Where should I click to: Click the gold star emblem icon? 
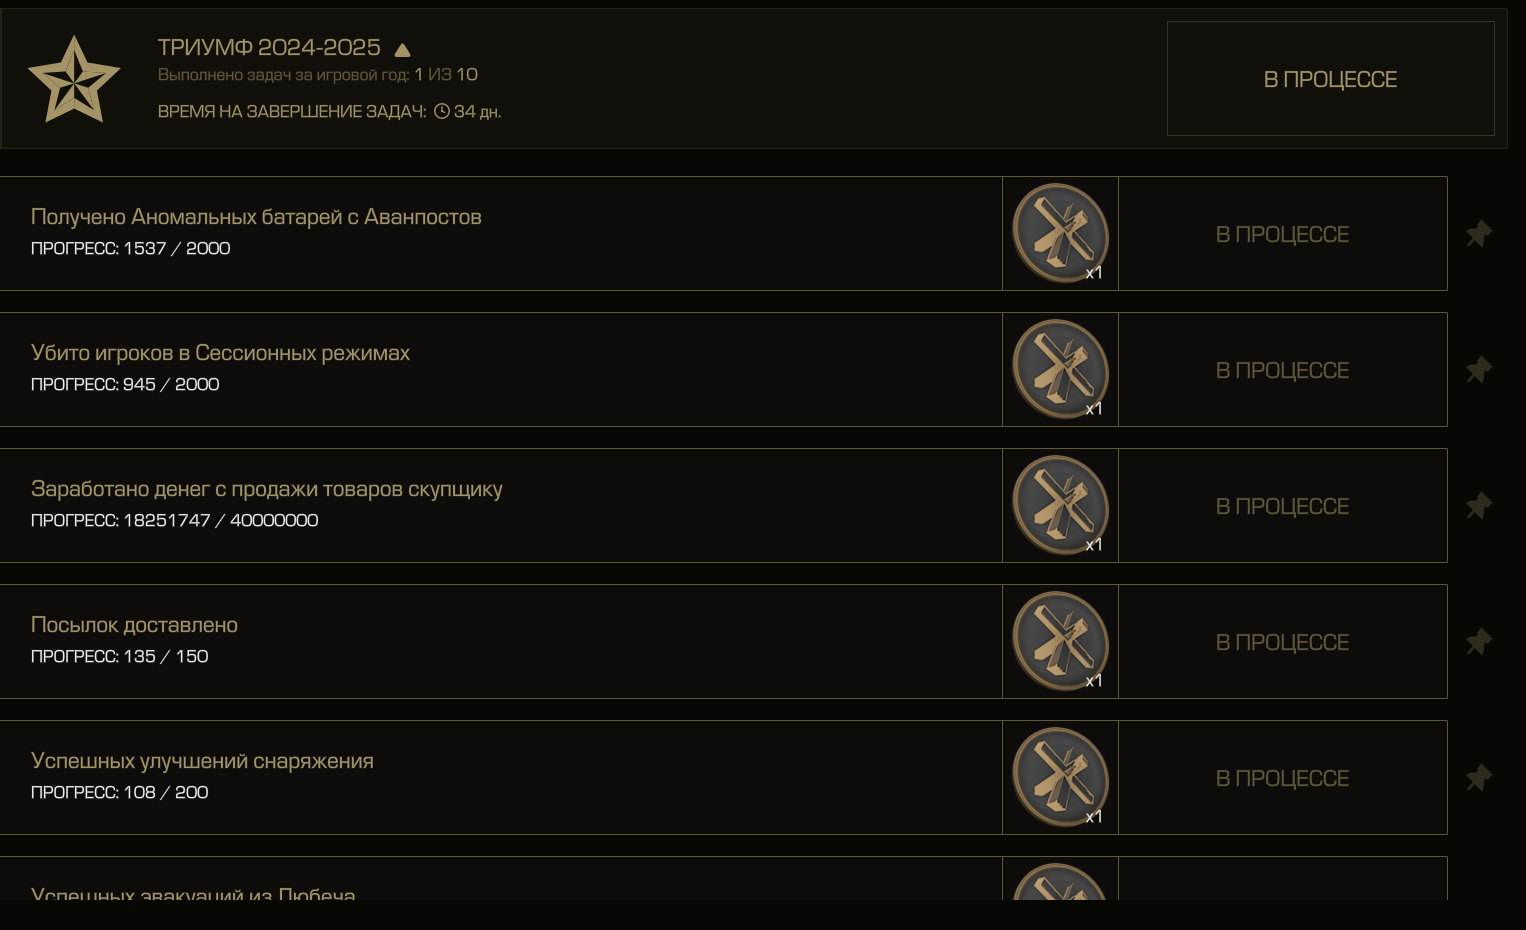click(x=74, y=79)
